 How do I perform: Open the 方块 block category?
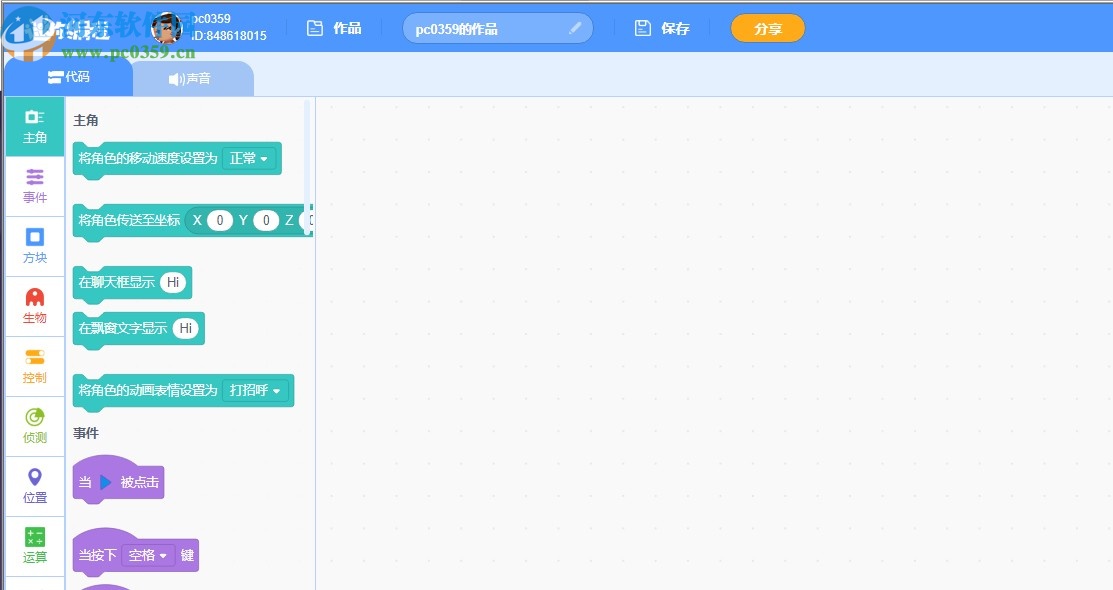[x=35, y=246]
